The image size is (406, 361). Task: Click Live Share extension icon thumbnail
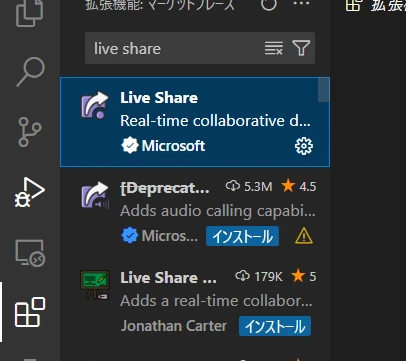click(95, 105)
